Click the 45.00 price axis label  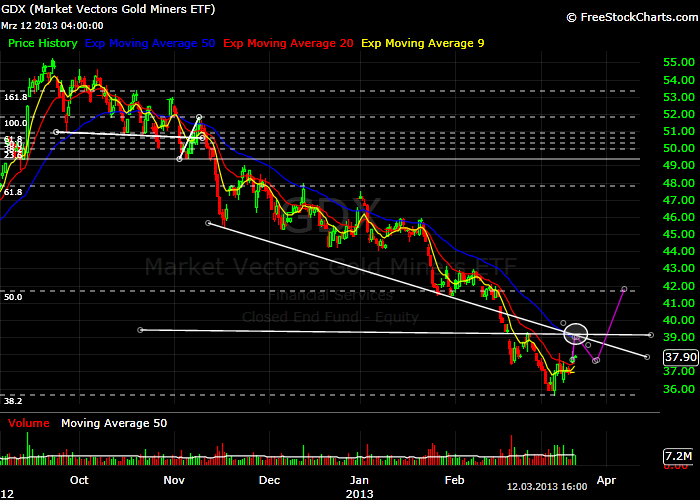[679, 234]
